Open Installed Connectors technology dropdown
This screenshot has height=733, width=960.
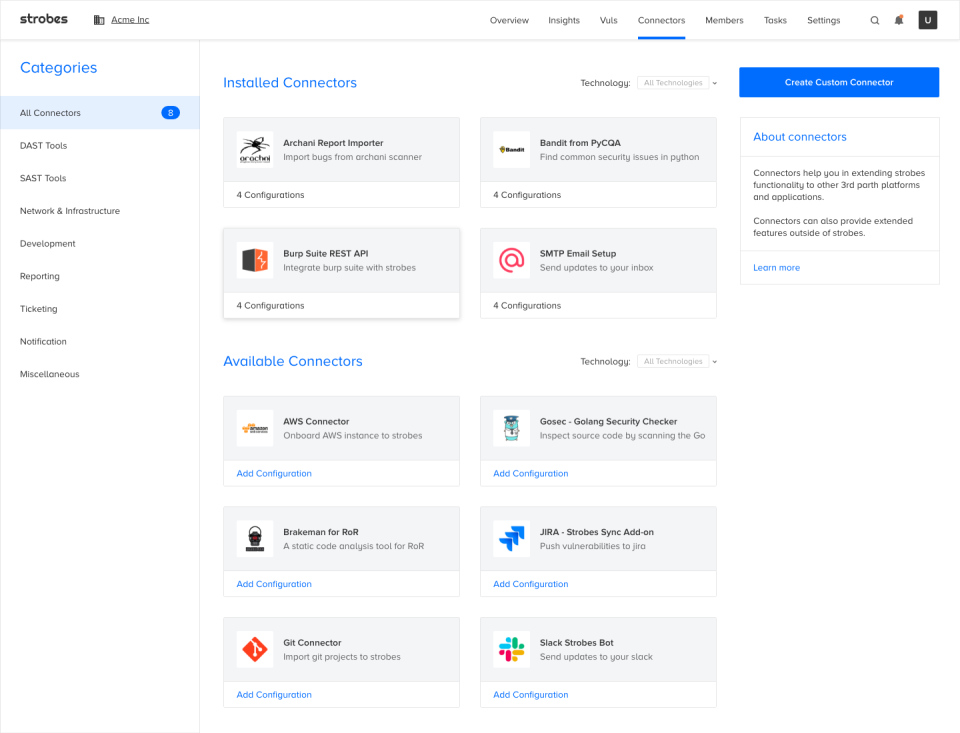673,83
